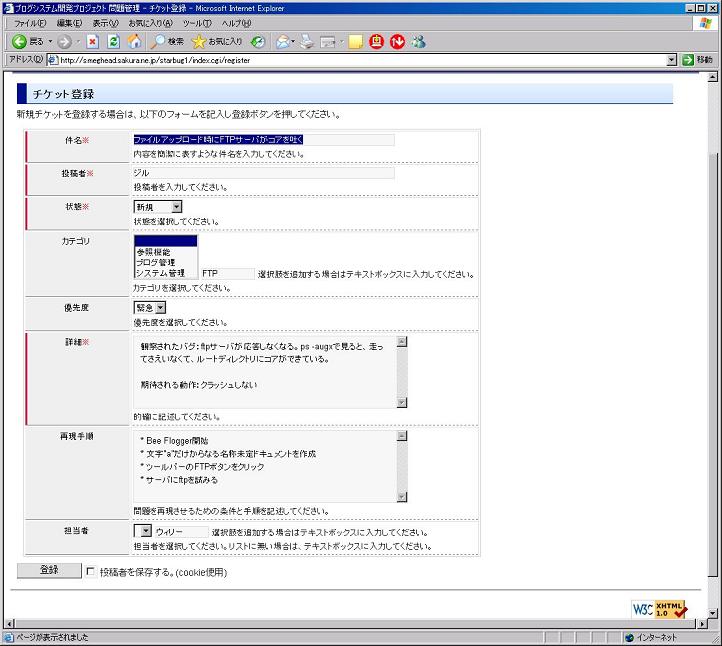Click the W3C XHTML 1.0 badge
Viewport: 722px width, 646px height.
(659, 609)
